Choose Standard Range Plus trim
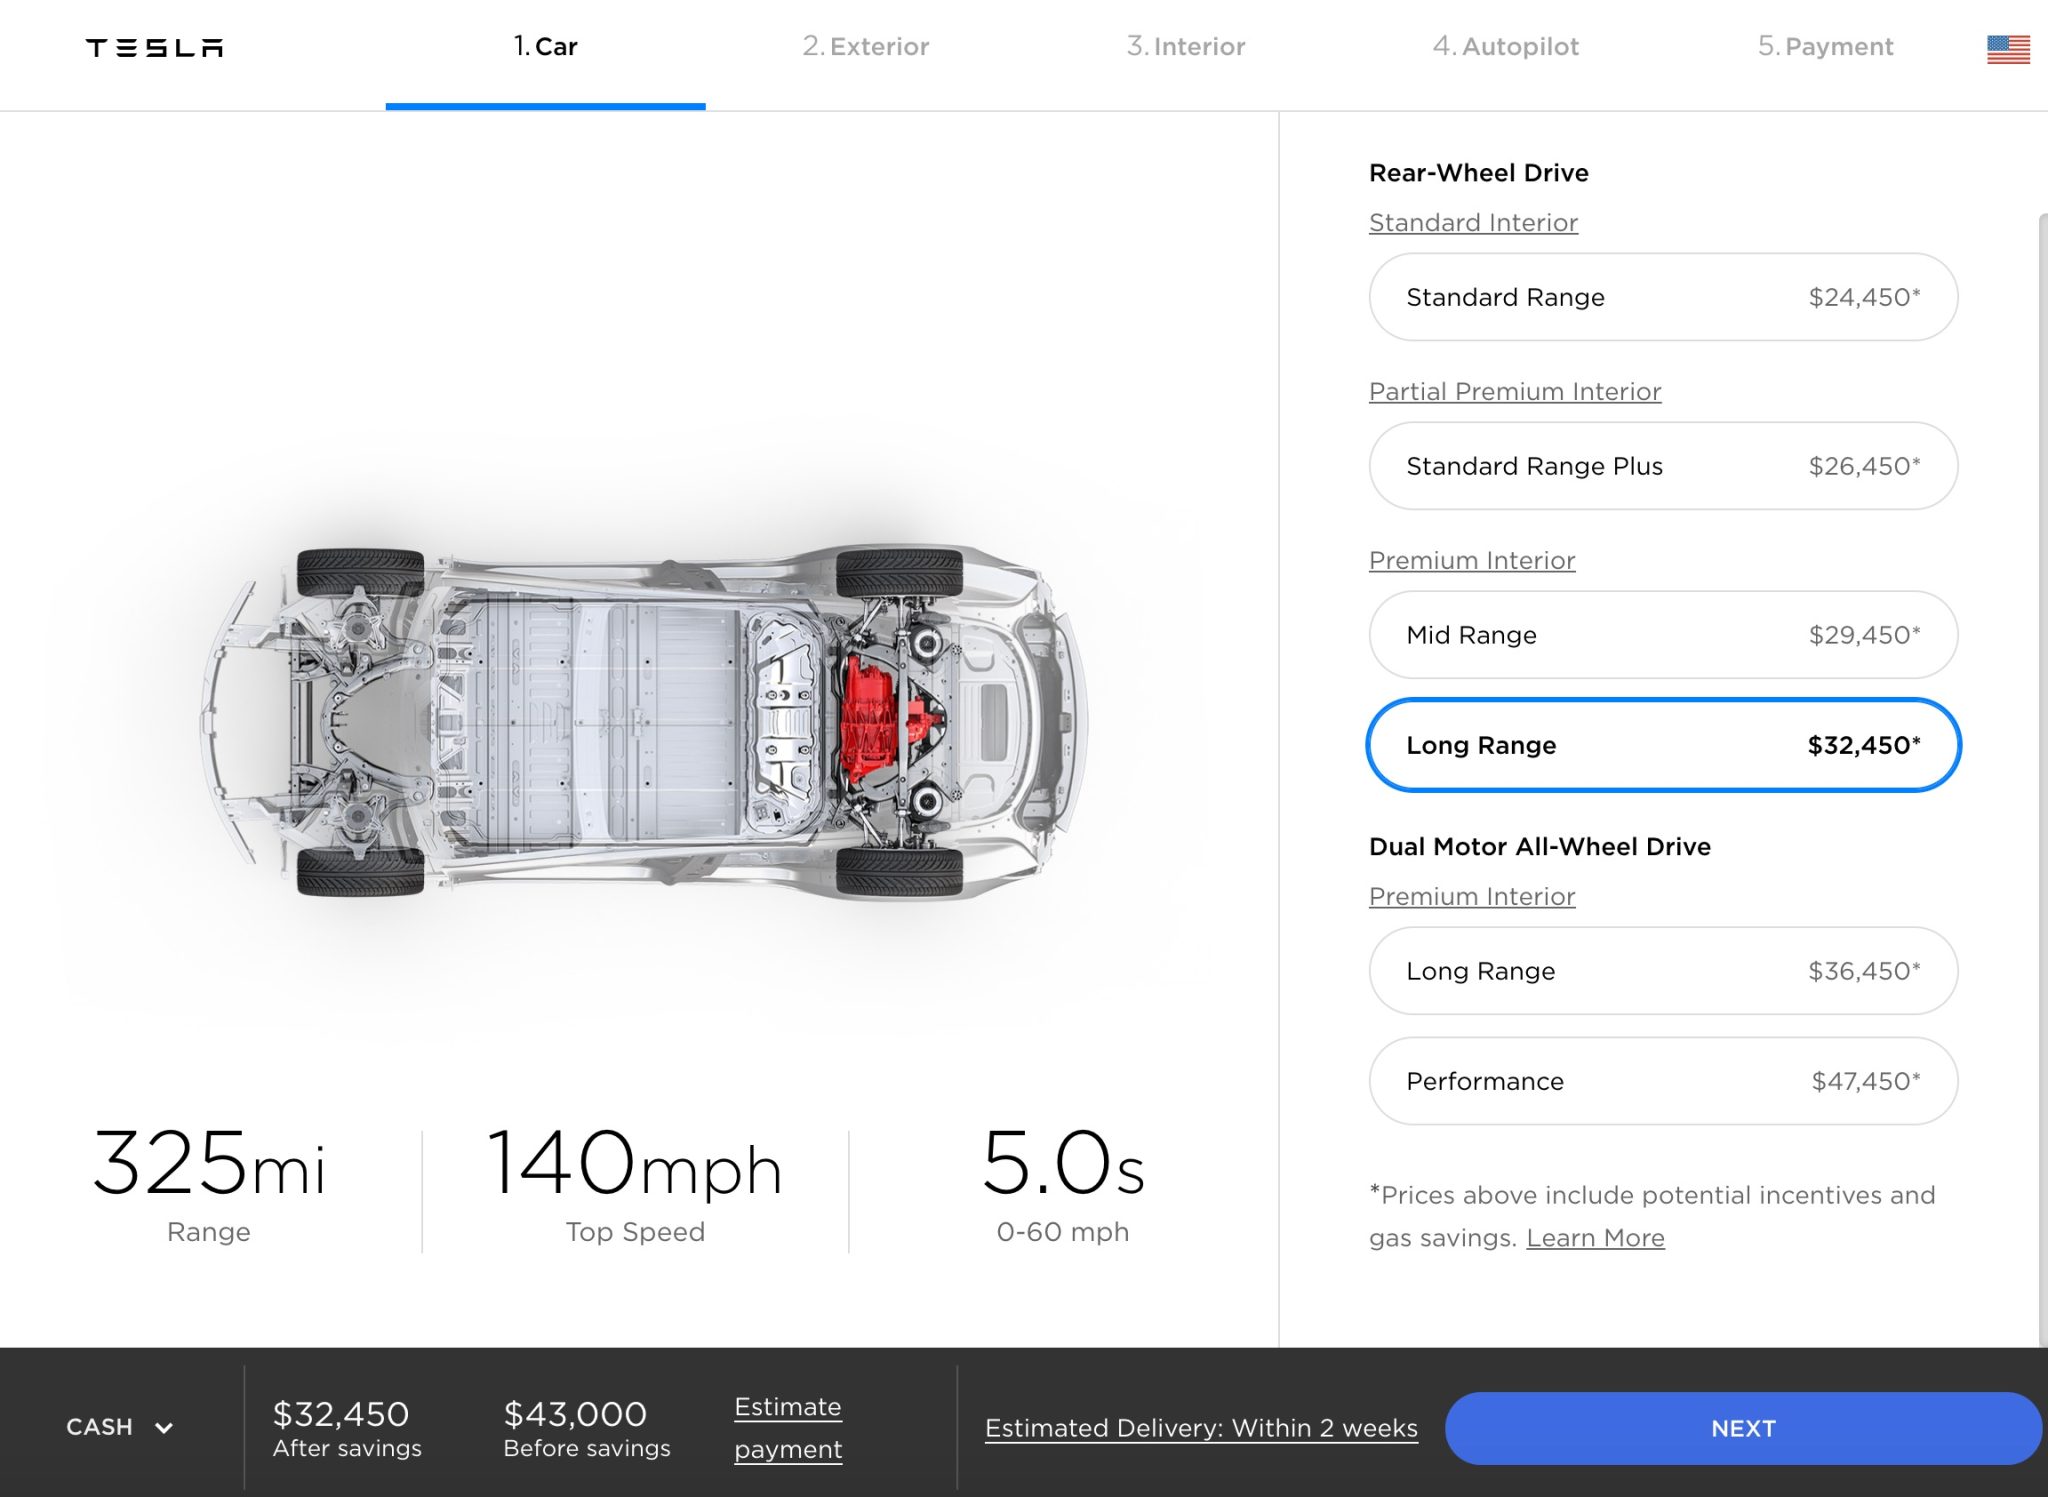Image resolution: width=2048 pixels, height=1497 pixels. click(1662, 466)
